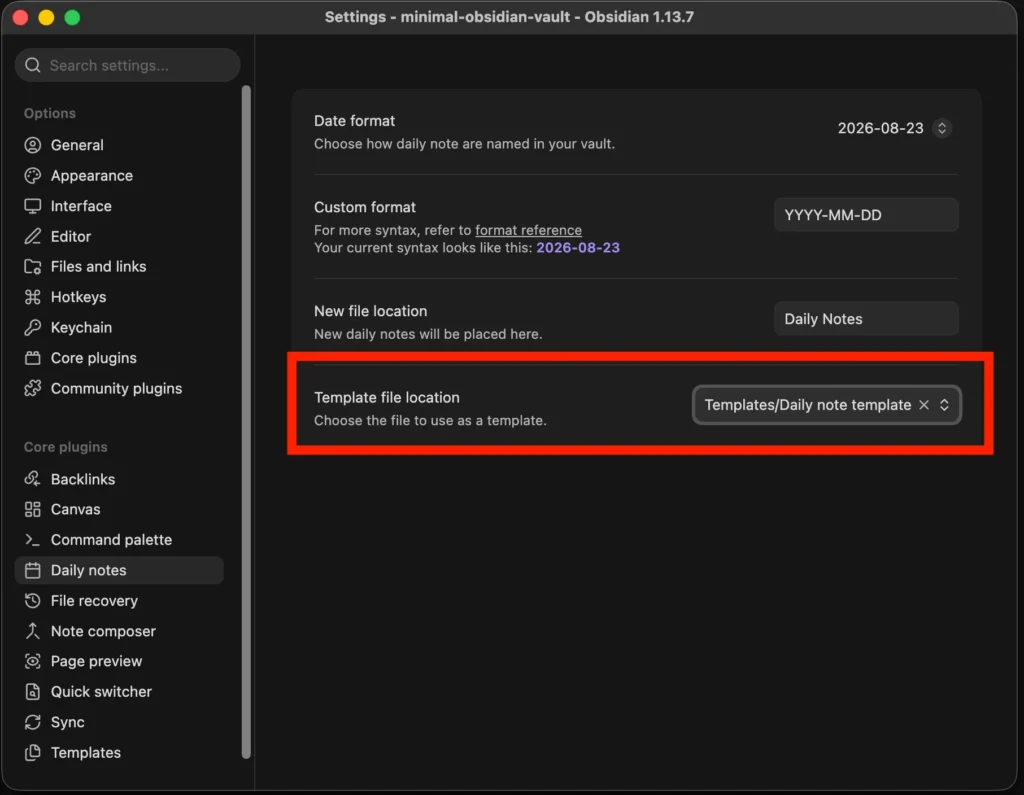Screen dimensions: 1024x795
Task: Select Interface in the sidebar
Action: [x=119, y=206]
